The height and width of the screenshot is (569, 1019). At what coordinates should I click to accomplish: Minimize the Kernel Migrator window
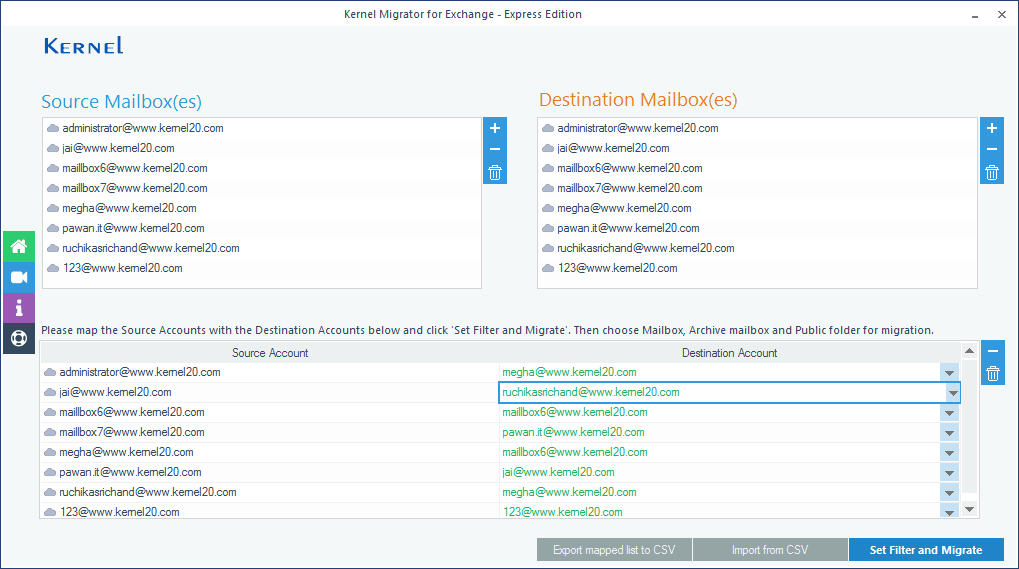[x=975, y=15]
